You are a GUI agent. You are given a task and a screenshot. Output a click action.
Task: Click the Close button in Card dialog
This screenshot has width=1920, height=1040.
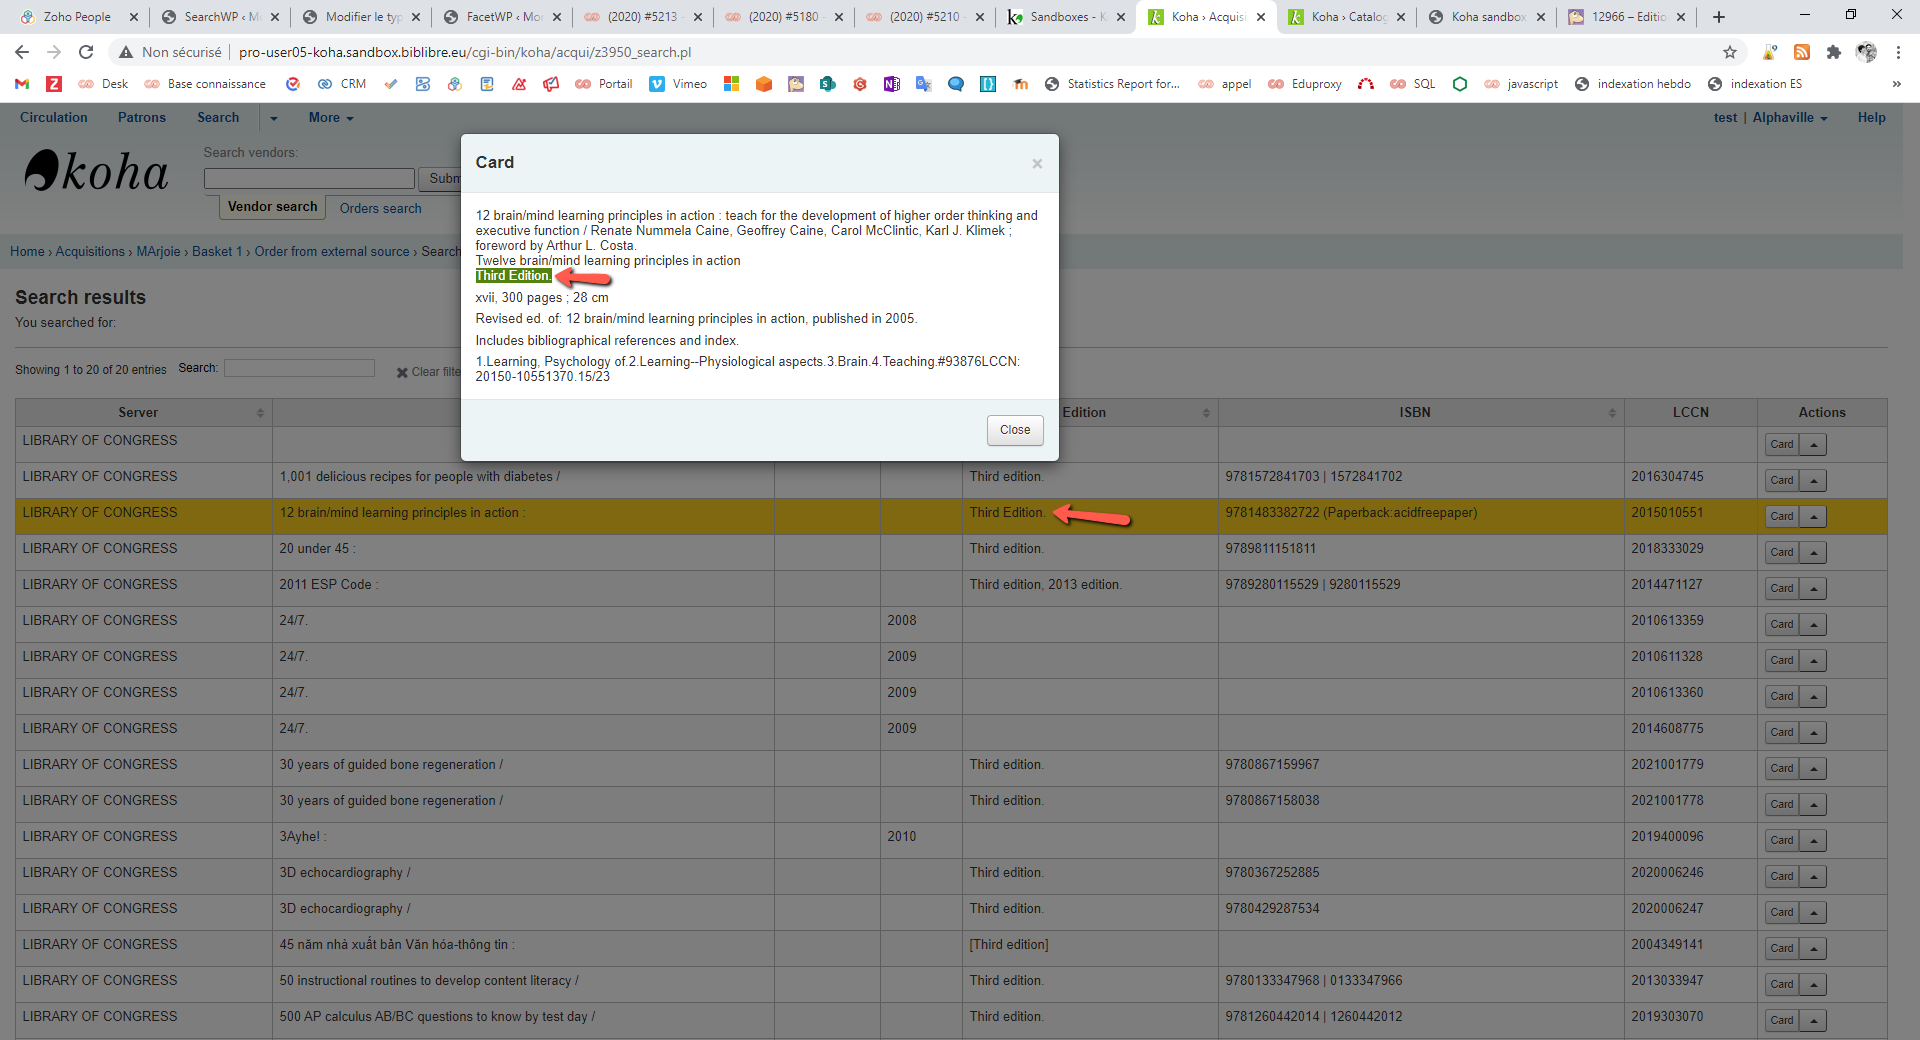point(1014,430)
